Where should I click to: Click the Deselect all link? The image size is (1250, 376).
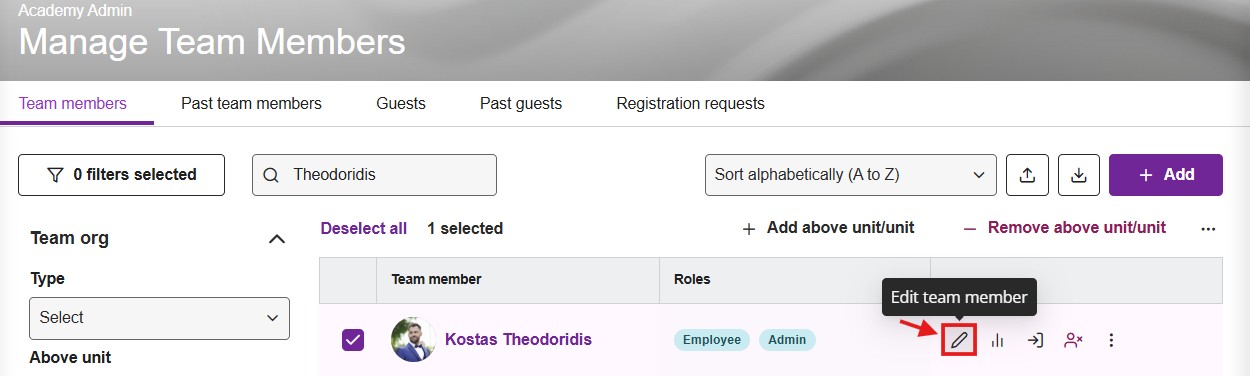(x=364, y=228)
